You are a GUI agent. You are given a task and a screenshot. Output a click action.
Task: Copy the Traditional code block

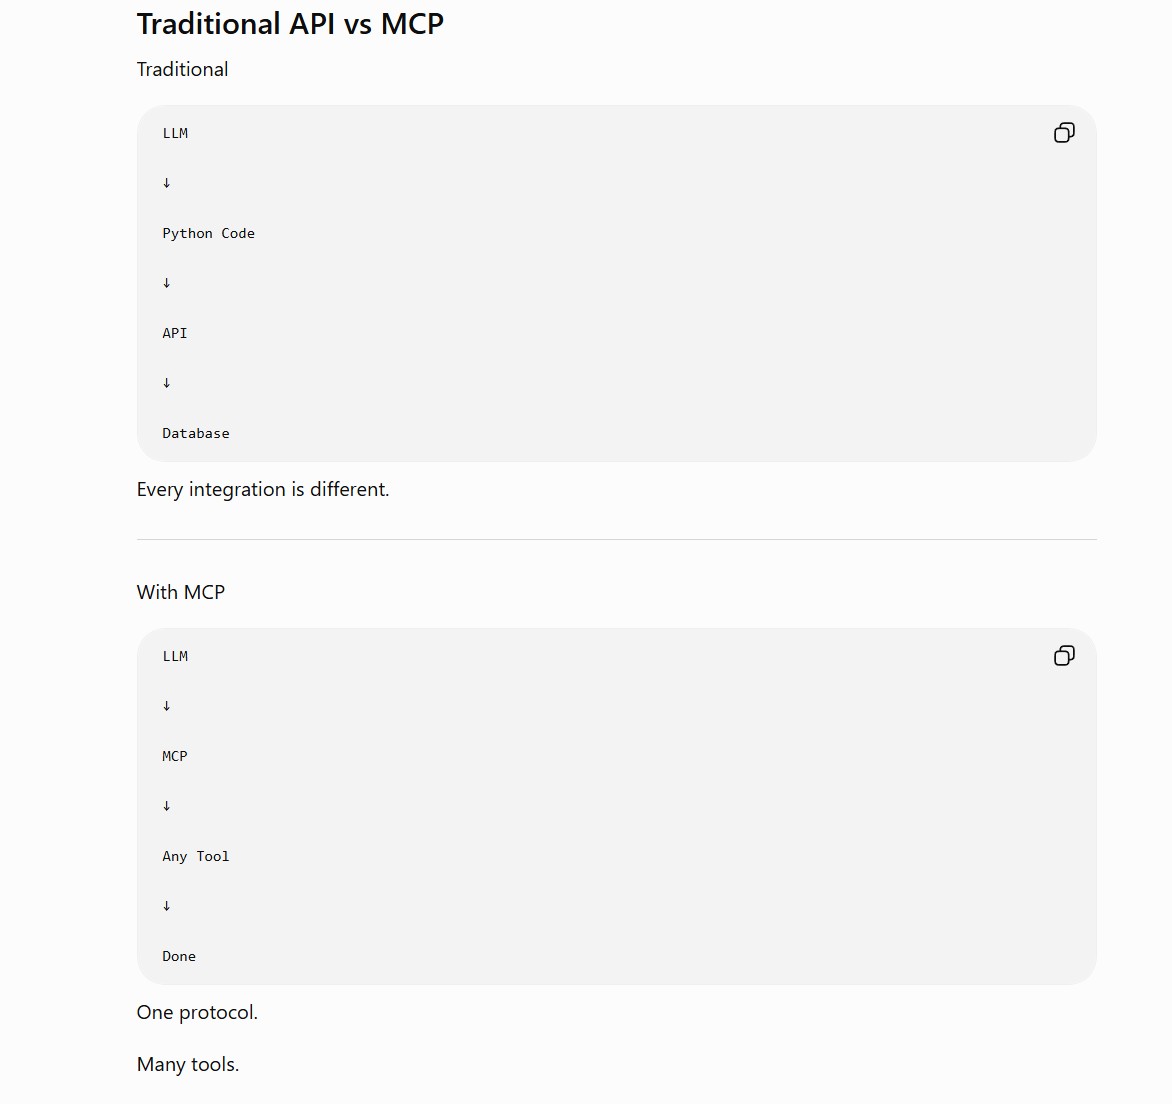pos(1064,133)
